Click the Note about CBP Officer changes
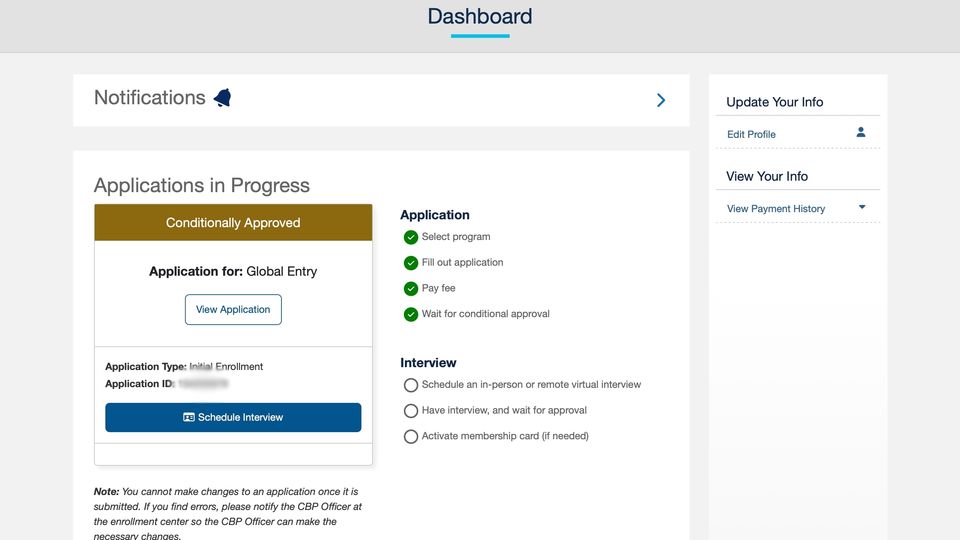 click(228, 514)
